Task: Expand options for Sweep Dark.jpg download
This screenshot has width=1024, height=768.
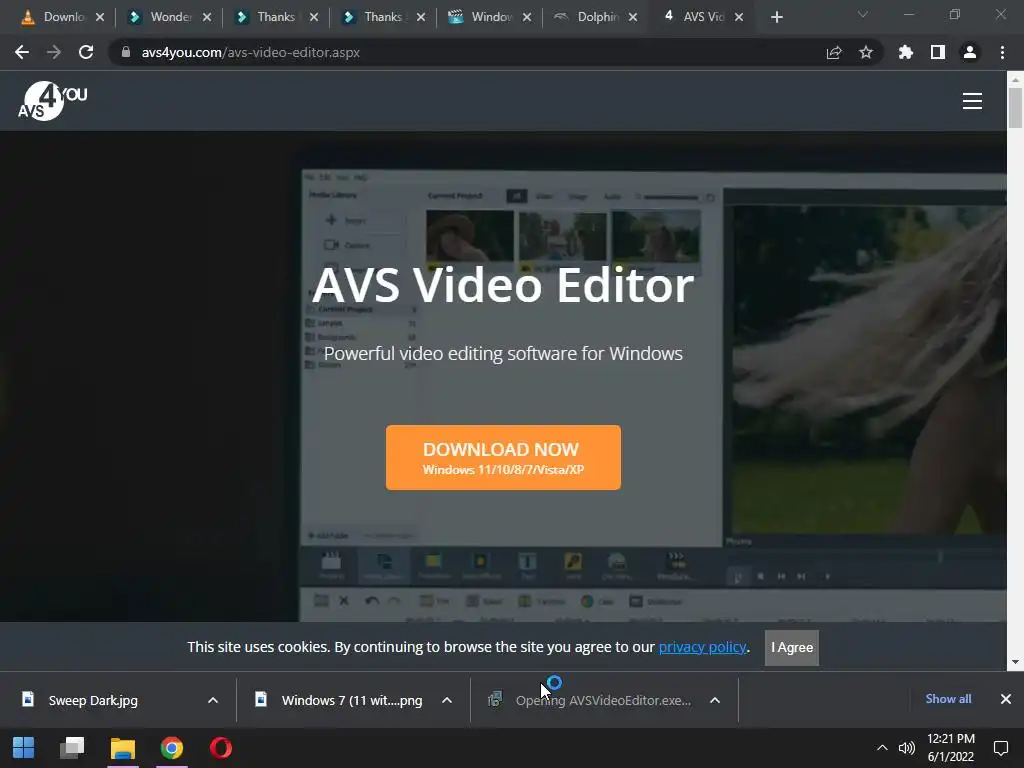Action: point(213,700)
